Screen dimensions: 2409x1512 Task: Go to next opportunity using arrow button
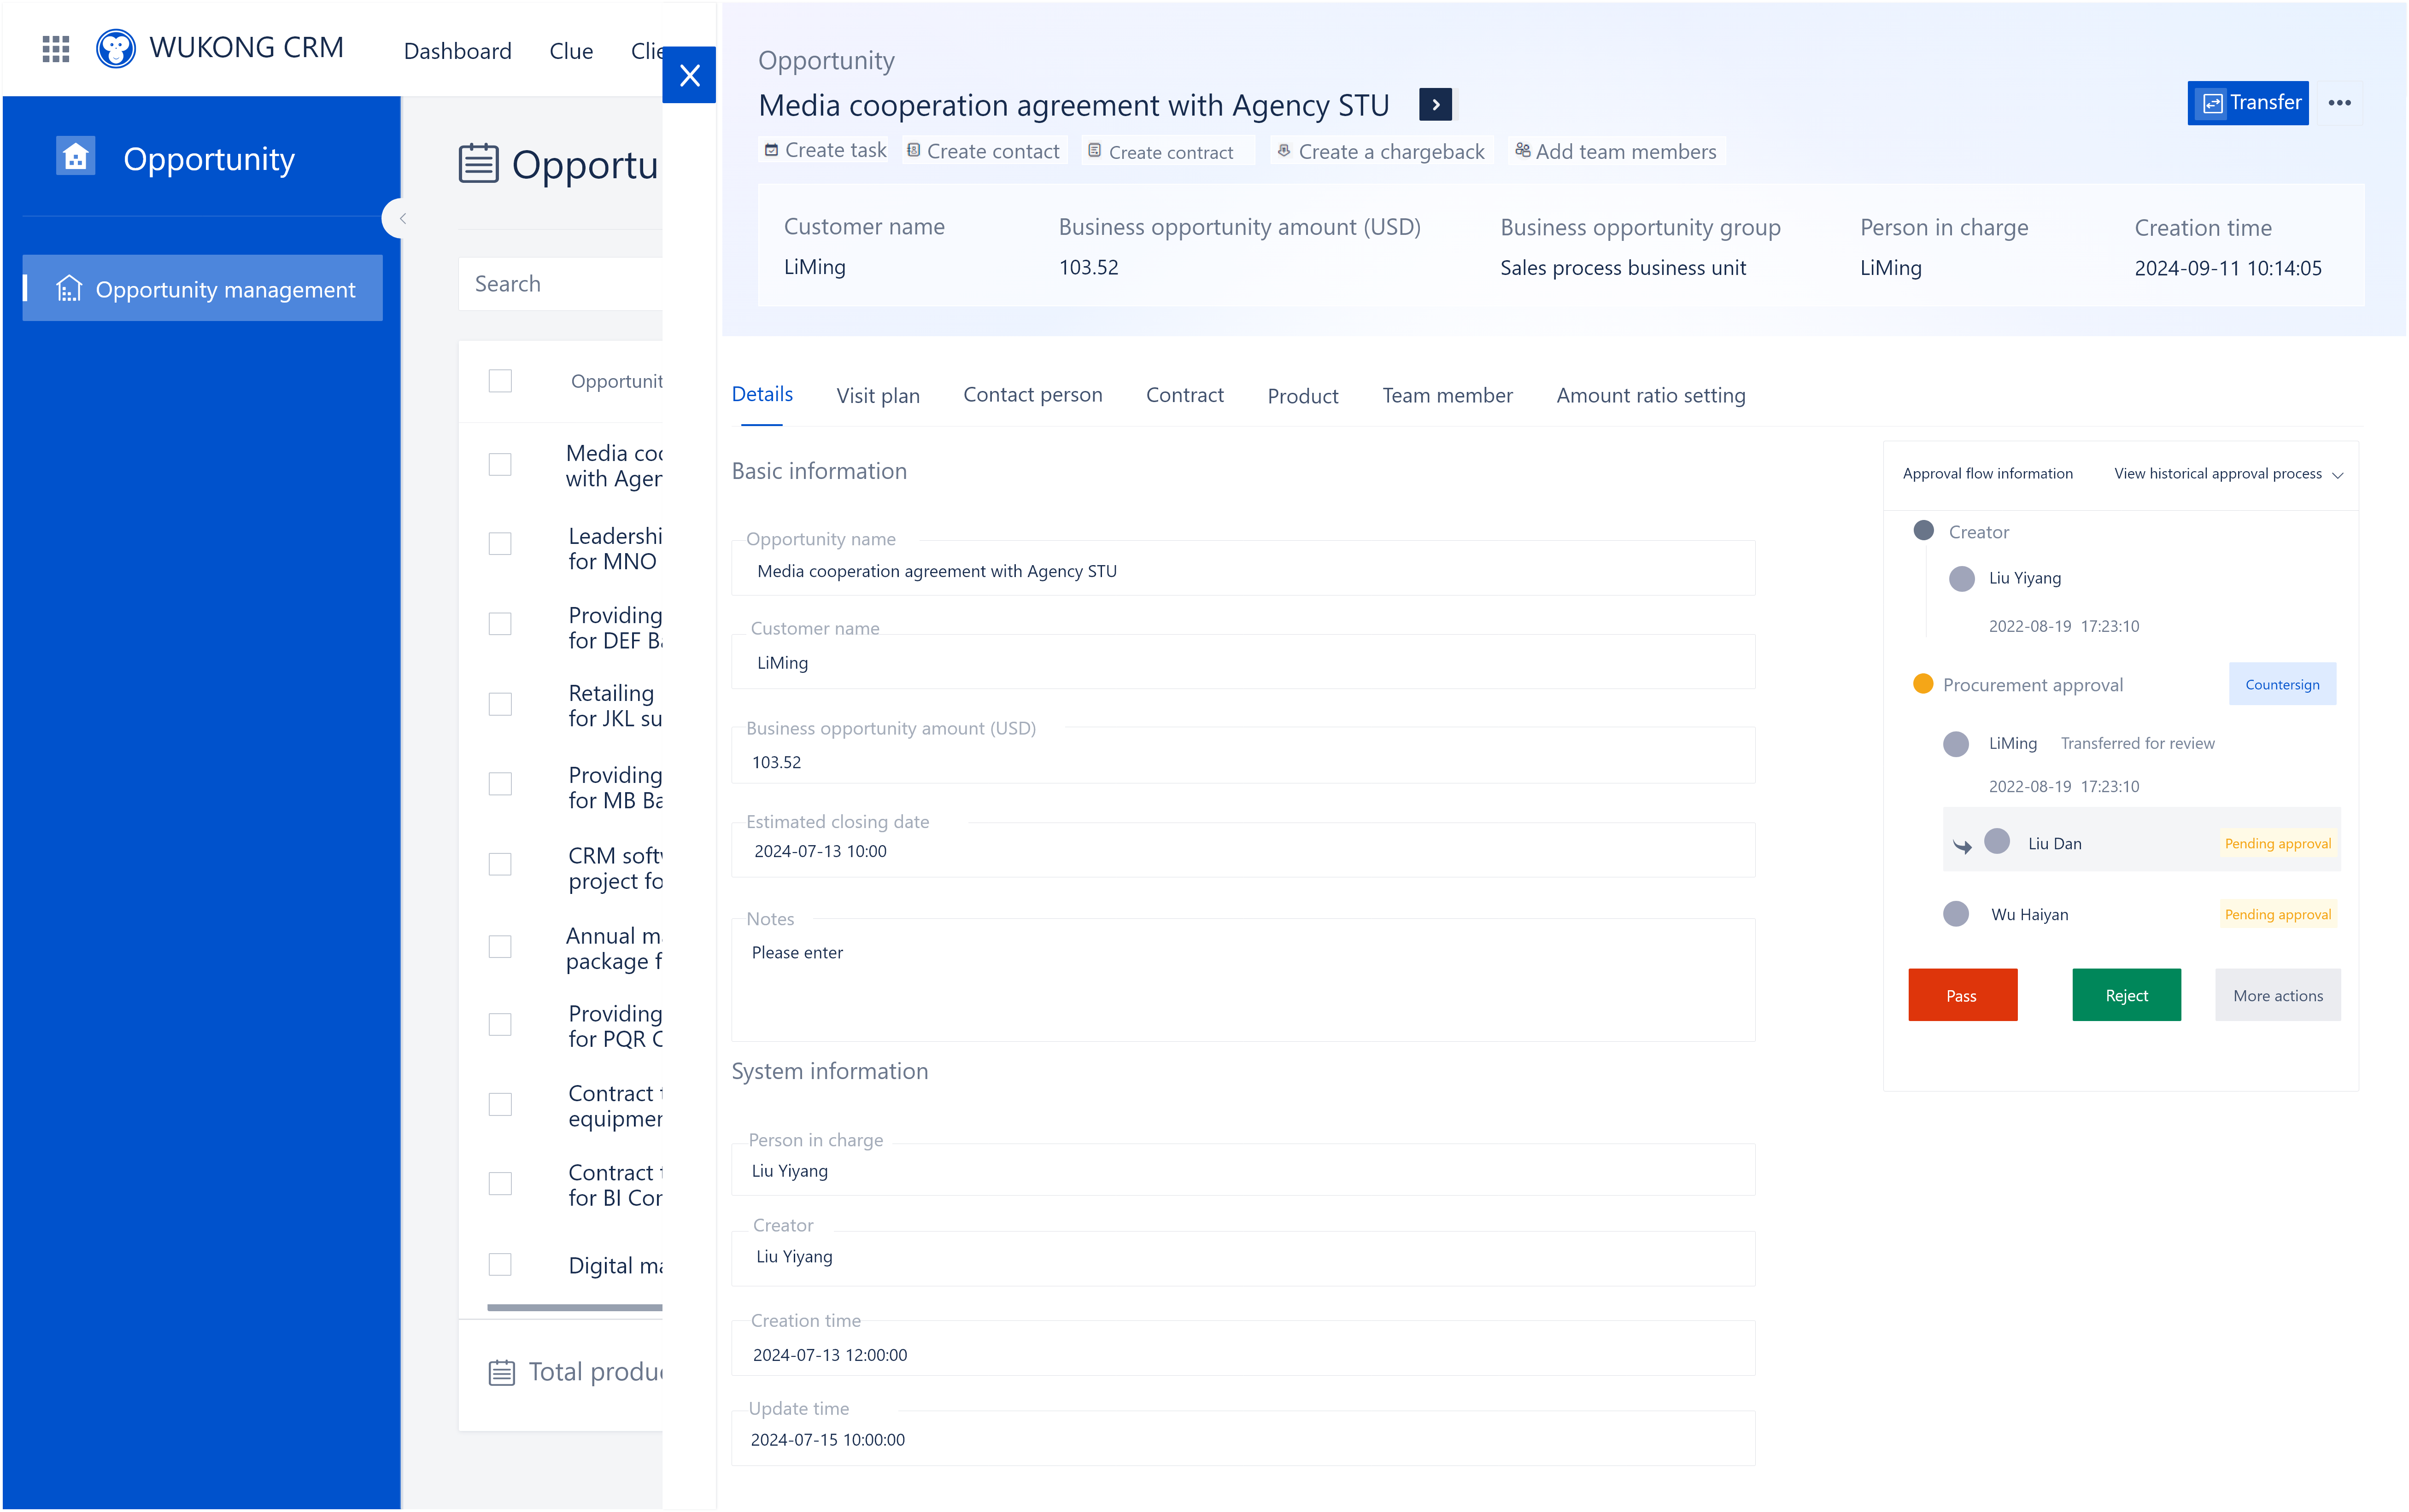(x=1436, y=104)
